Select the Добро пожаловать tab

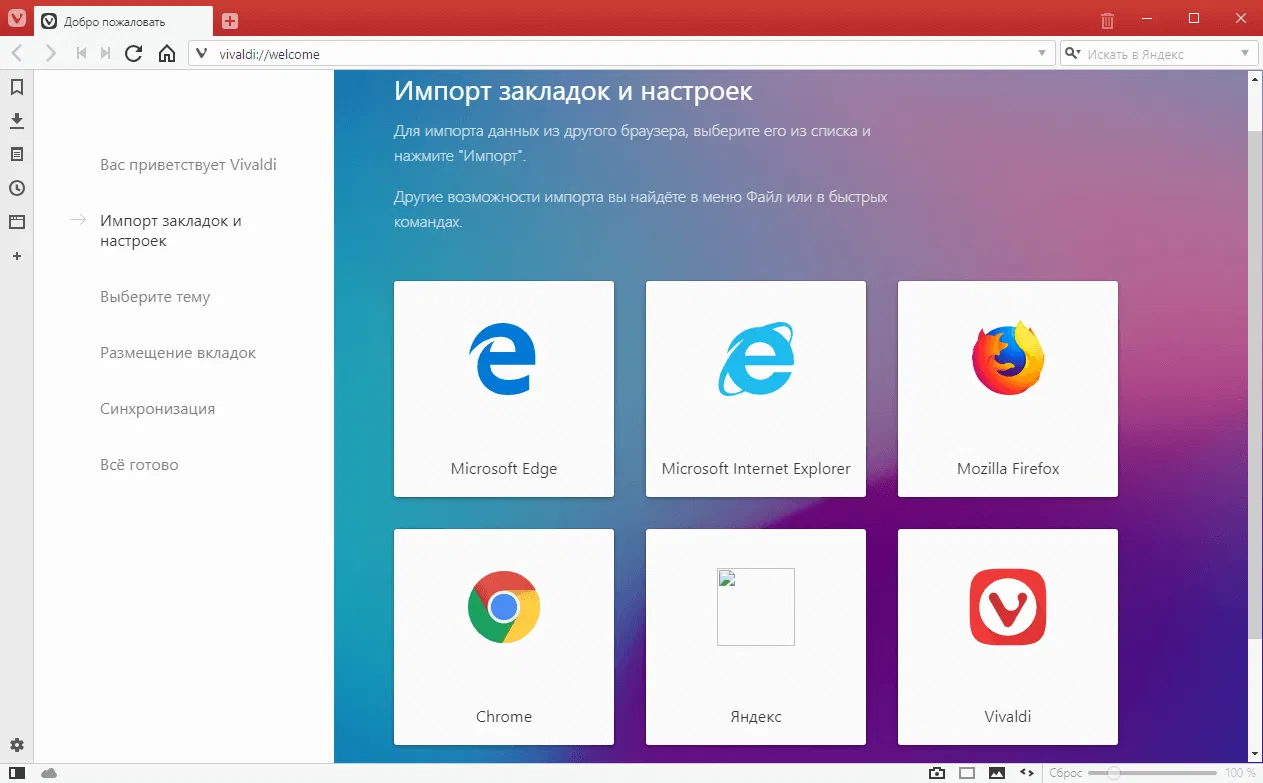124,21
